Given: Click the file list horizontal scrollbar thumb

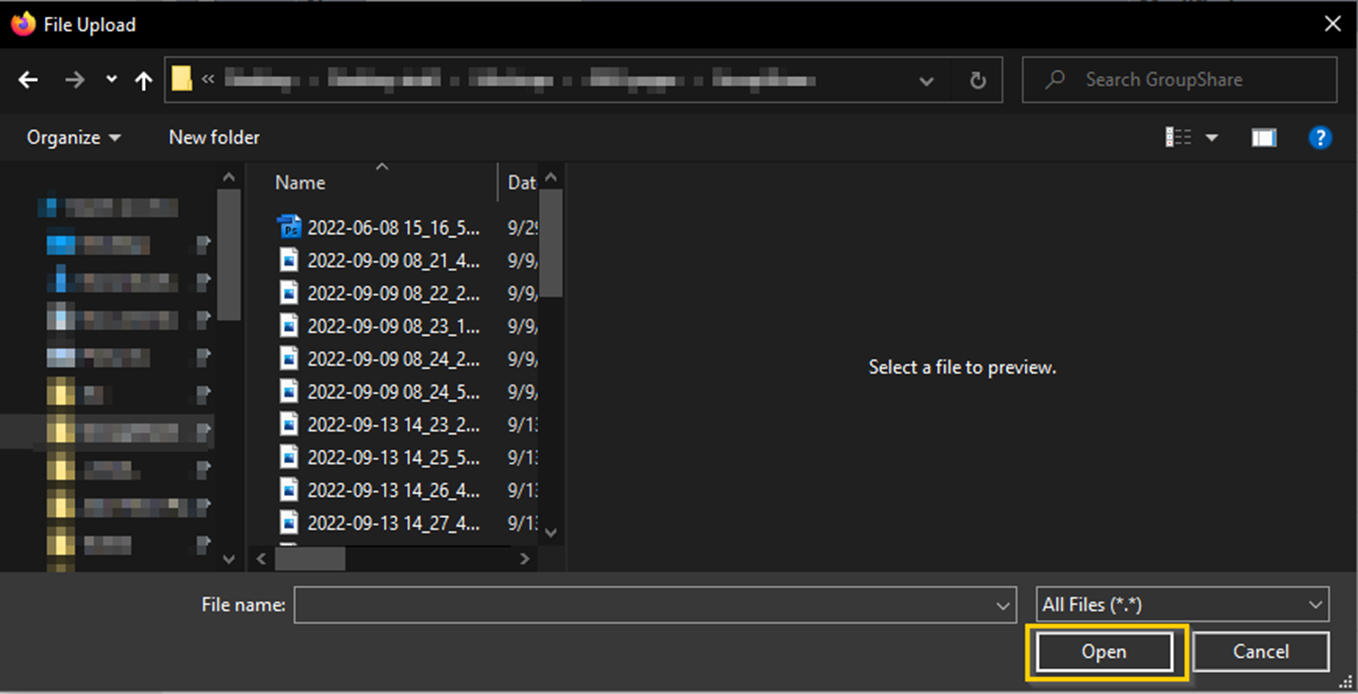Looking at the screenshot, I should (310, 559).
